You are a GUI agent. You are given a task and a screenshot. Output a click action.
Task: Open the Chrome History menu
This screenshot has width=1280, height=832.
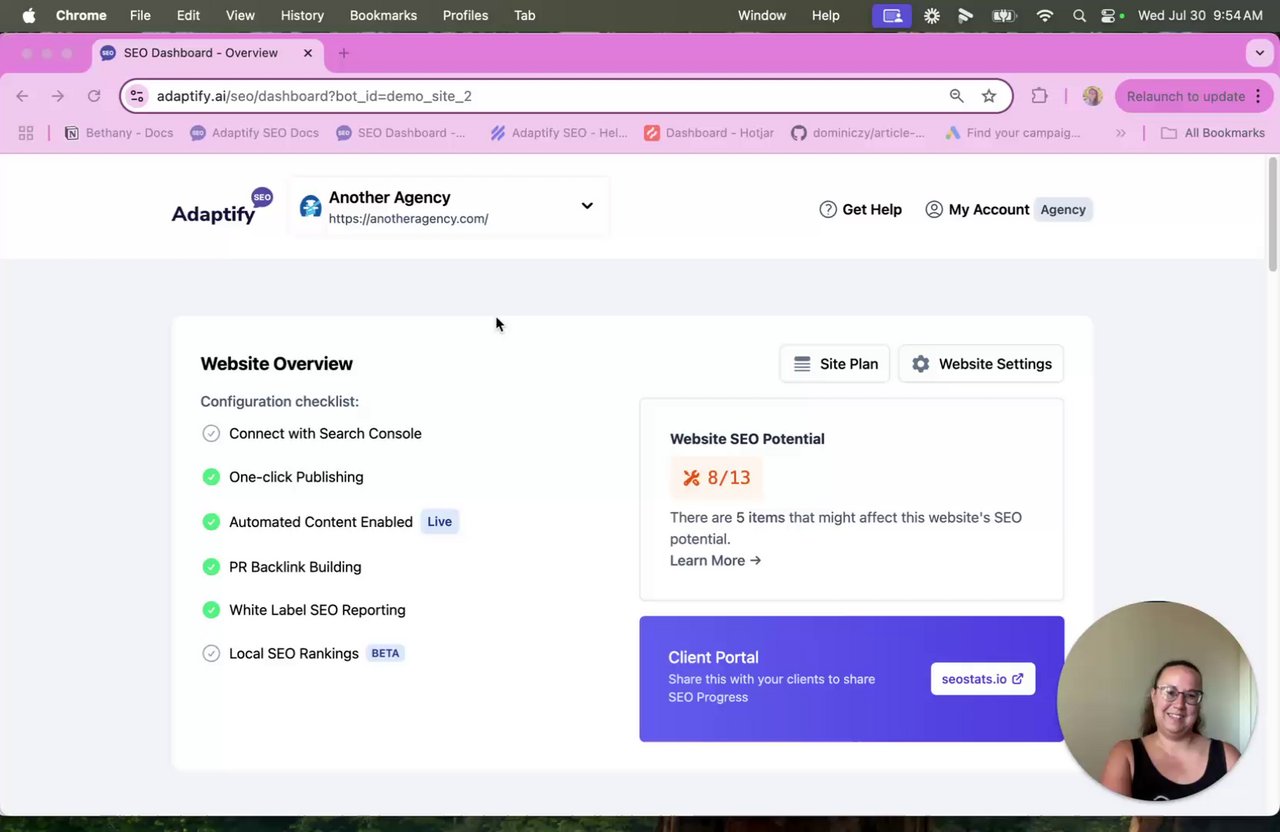coord(302,15)
